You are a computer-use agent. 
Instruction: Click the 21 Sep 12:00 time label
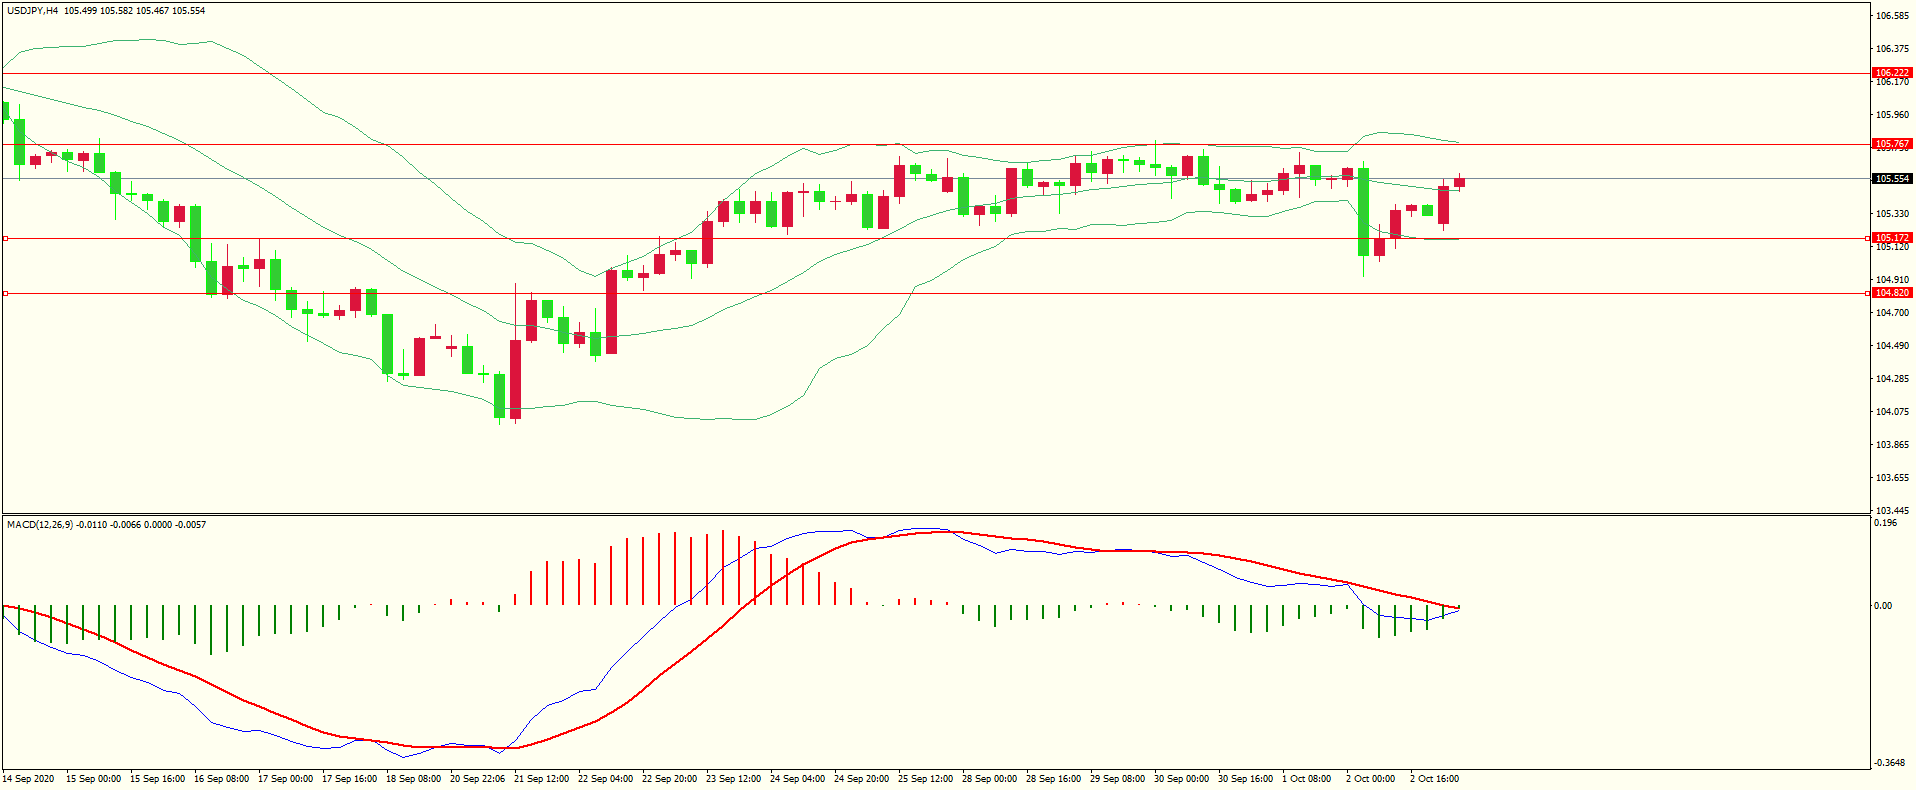(x=541, y=779)
